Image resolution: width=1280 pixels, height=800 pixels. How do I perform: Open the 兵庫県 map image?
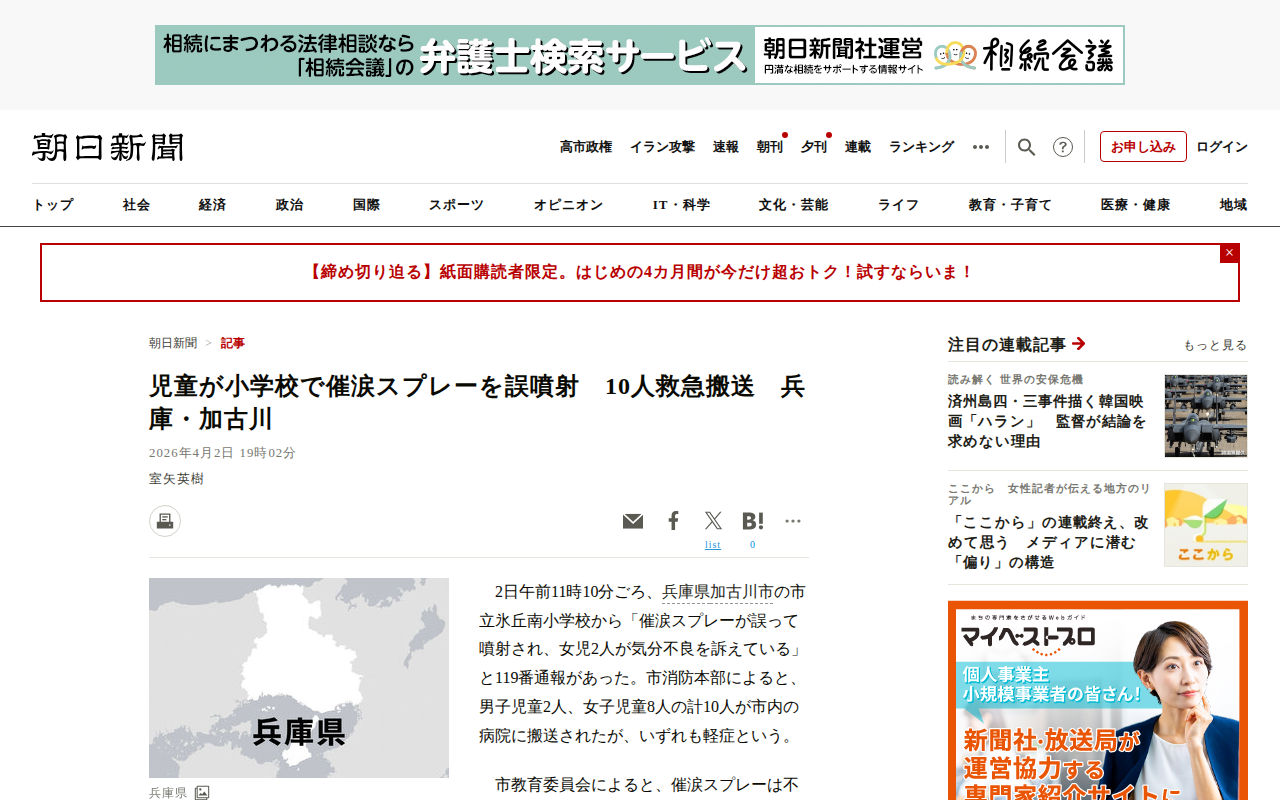pos(299,678)
